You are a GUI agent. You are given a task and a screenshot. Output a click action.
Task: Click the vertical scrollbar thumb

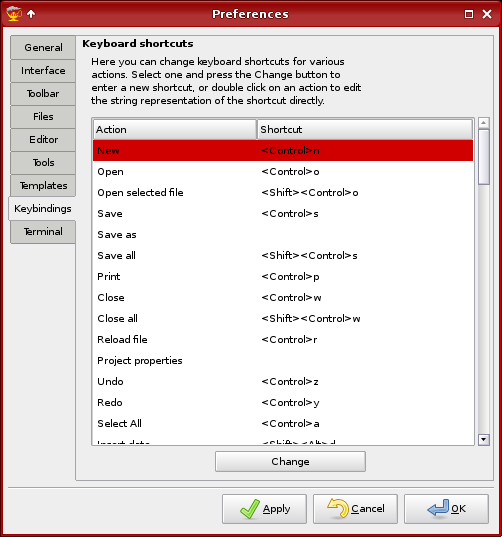pos(484,157)
